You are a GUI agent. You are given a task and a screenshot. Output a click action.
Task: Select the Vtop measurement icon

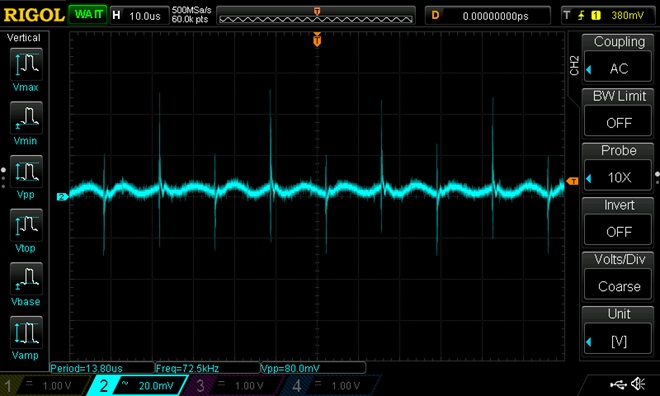[26, 225]
